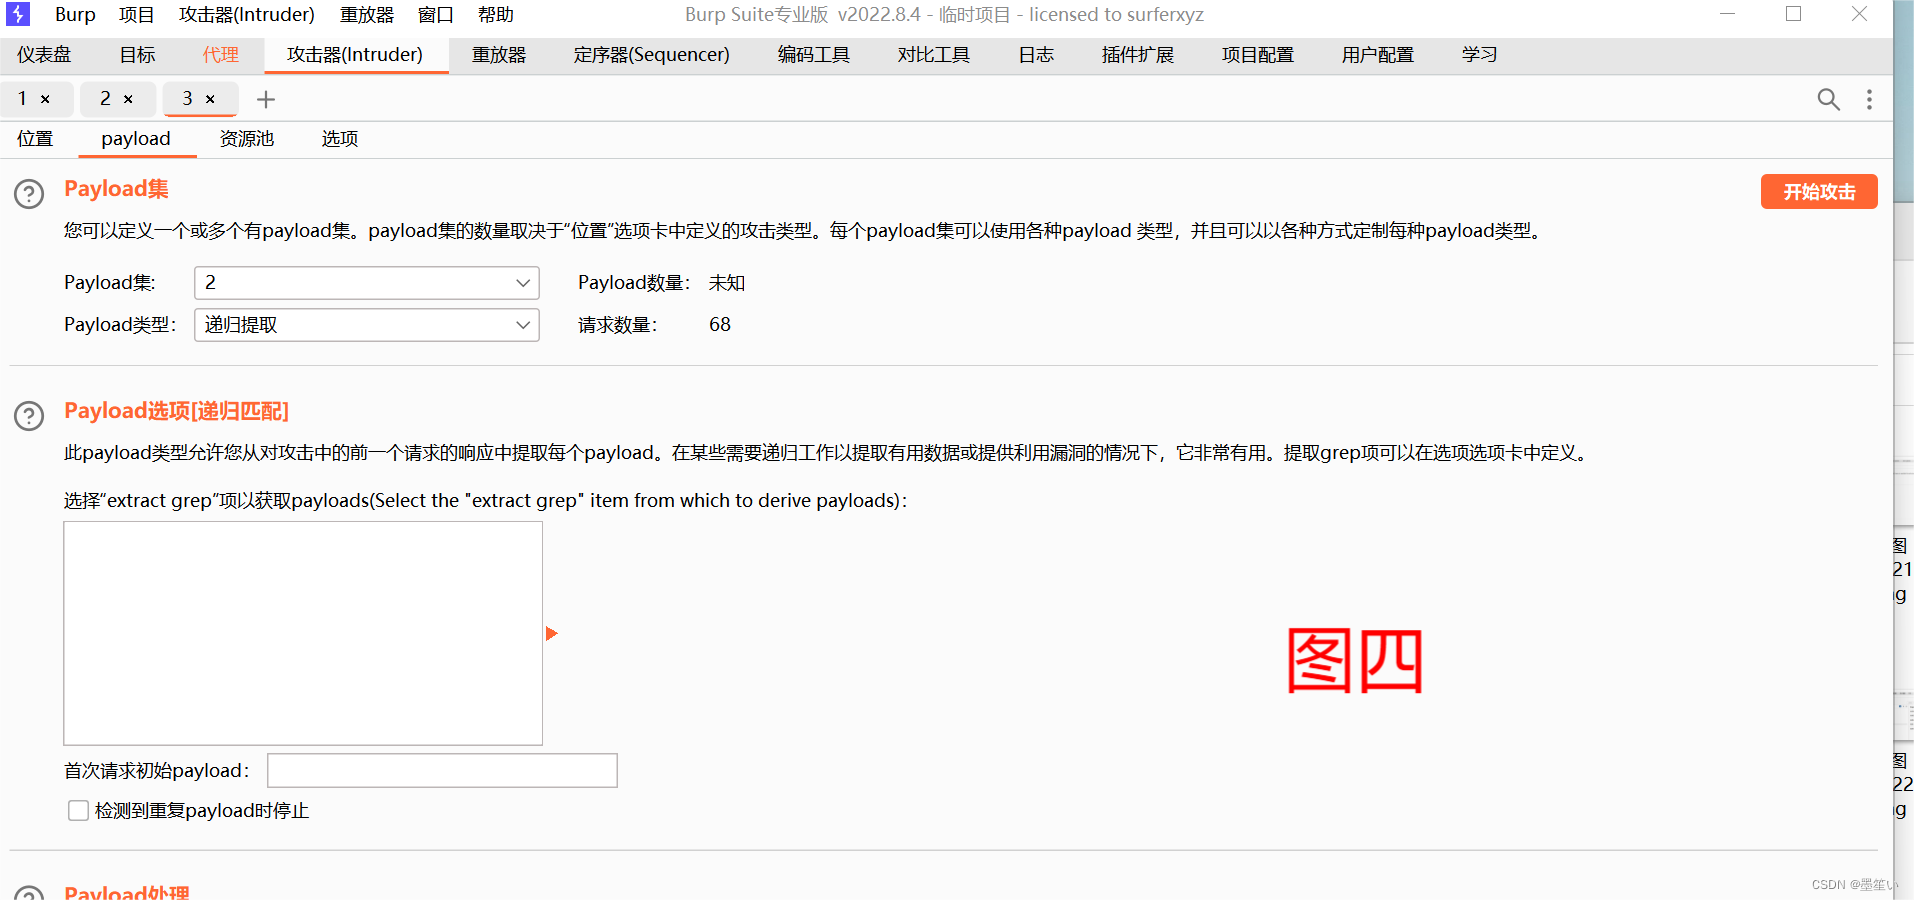
Task: Add a new Intruder tab with plus
Action: (x=266, y=99)
